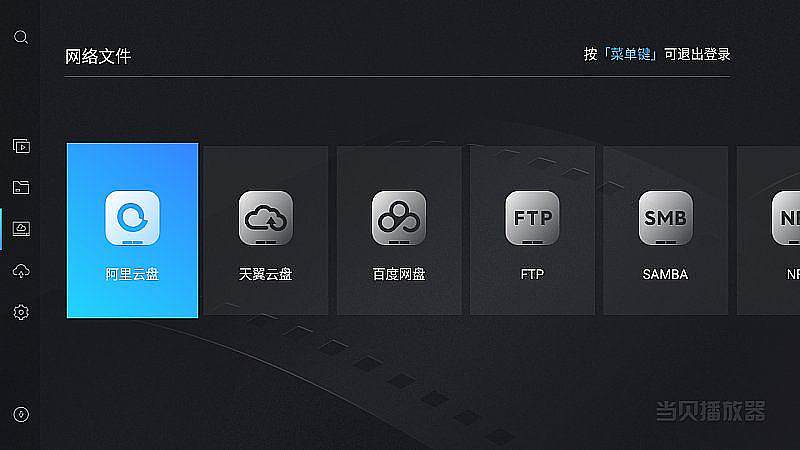Image resolution: width=800 pixels, height=450 pixels.
Task: Click the 菜单键 highlighted hint text
Action: pos(631,54)
